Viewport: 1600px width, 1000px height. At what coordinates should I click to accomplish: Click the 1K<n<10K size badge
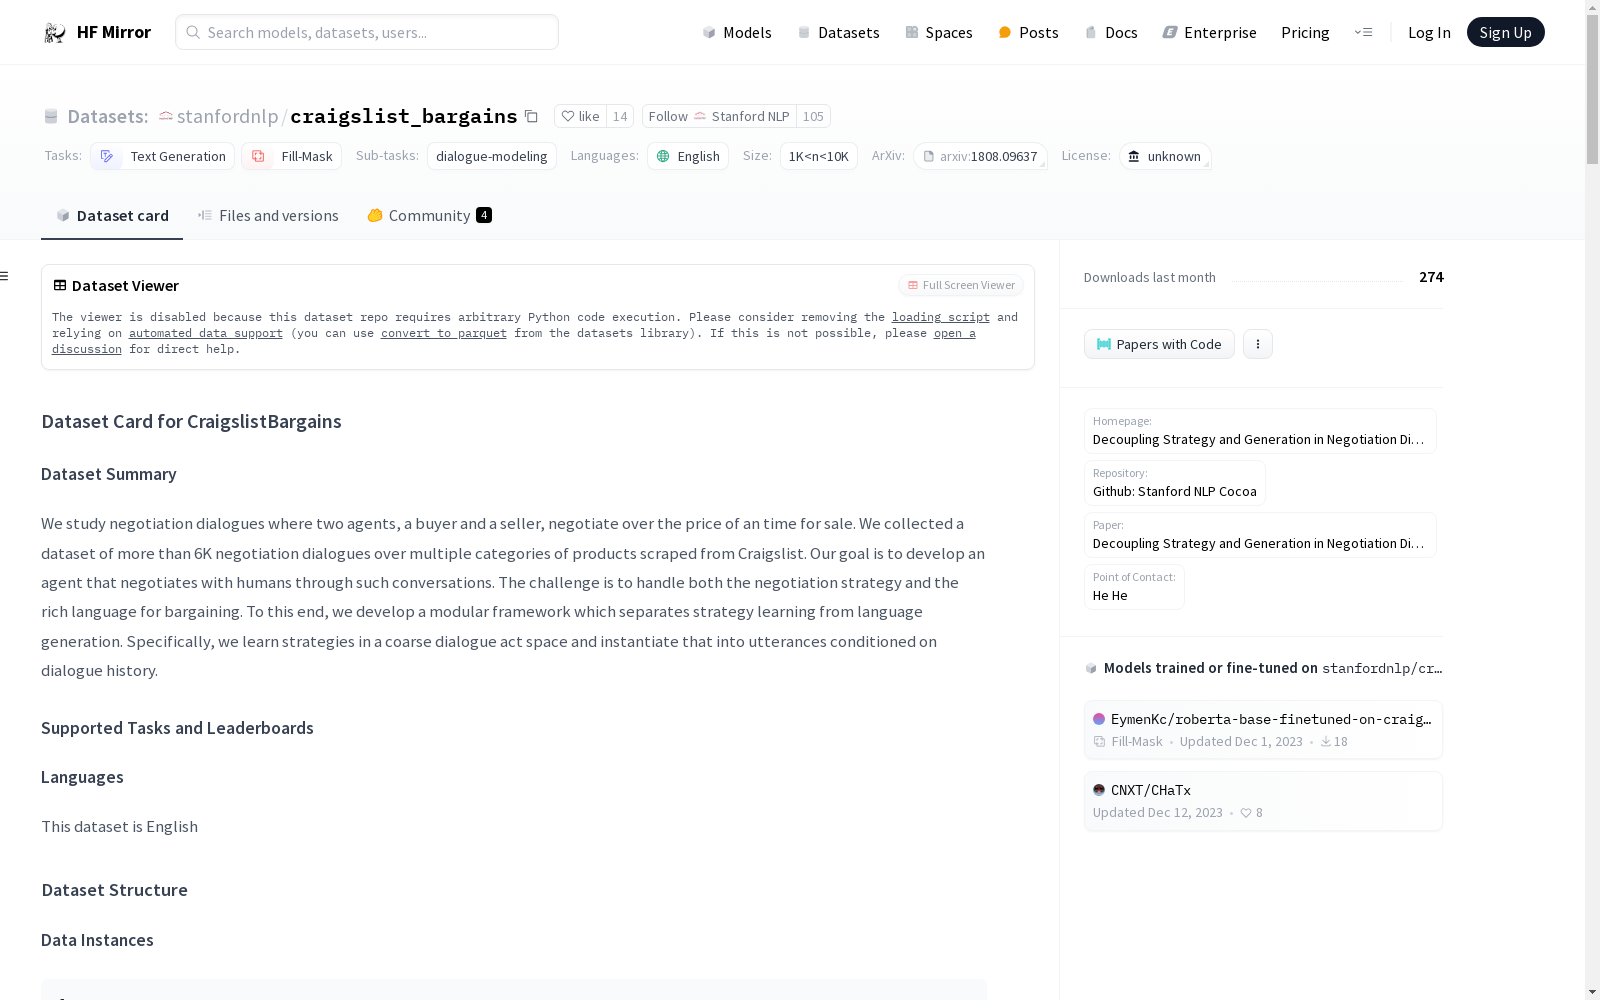[x=818, y=156]
